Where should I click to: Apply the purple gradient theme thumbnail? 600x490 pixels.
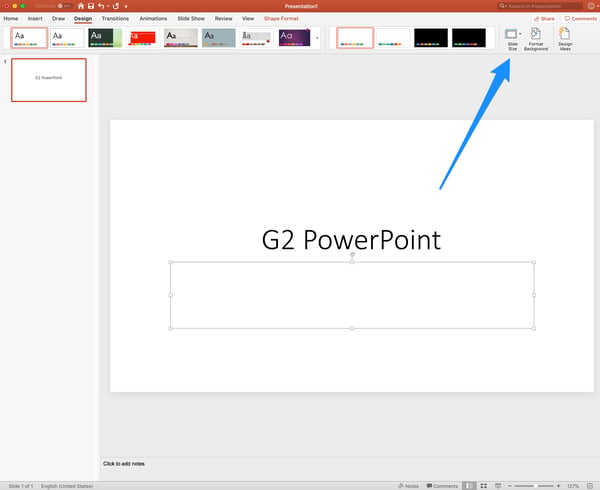[294, 37]
